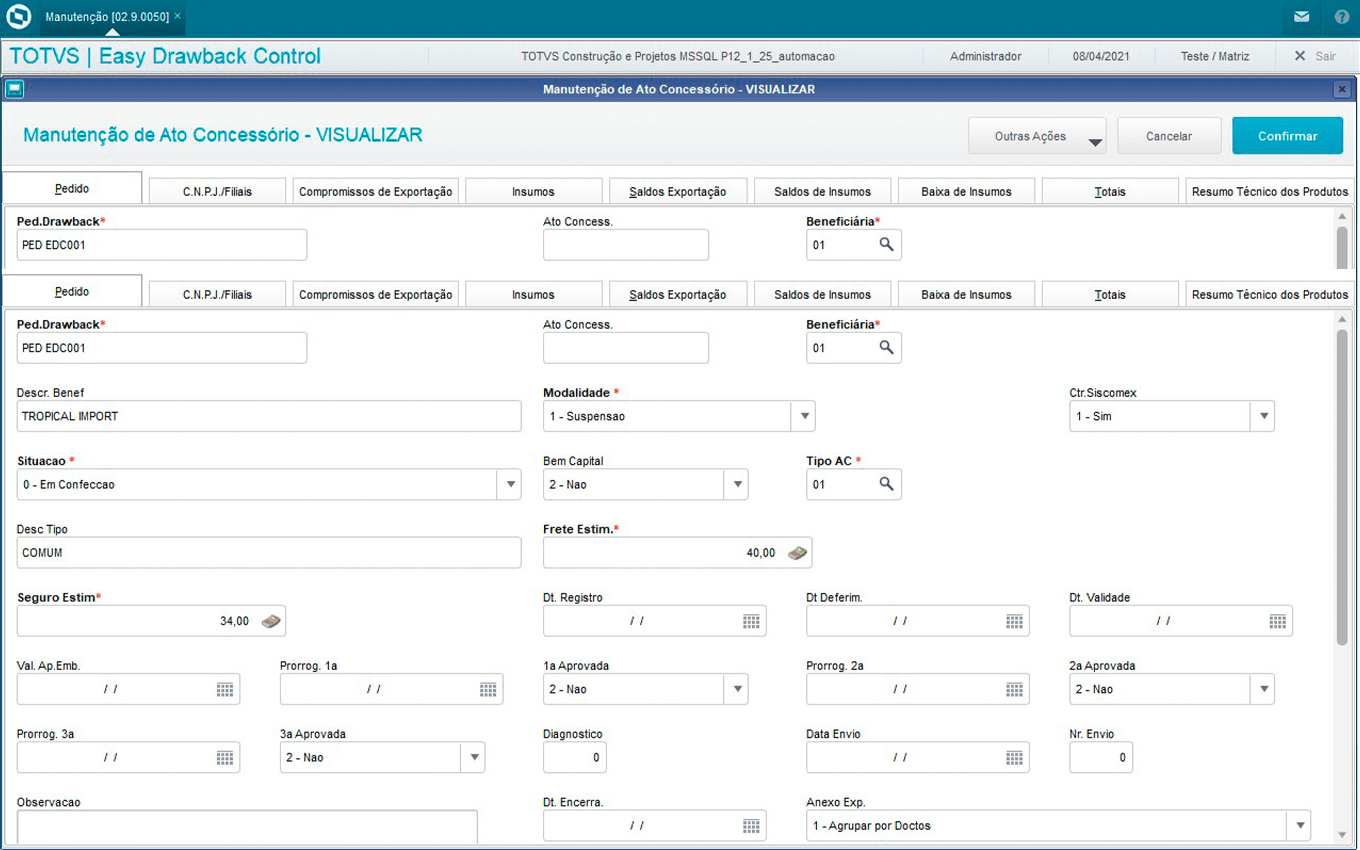The width and height of the screenshot is (1360, 850).
Task: Expand the Ctr.Siscomex dropdown
Action: click(x=1263, y=416)
